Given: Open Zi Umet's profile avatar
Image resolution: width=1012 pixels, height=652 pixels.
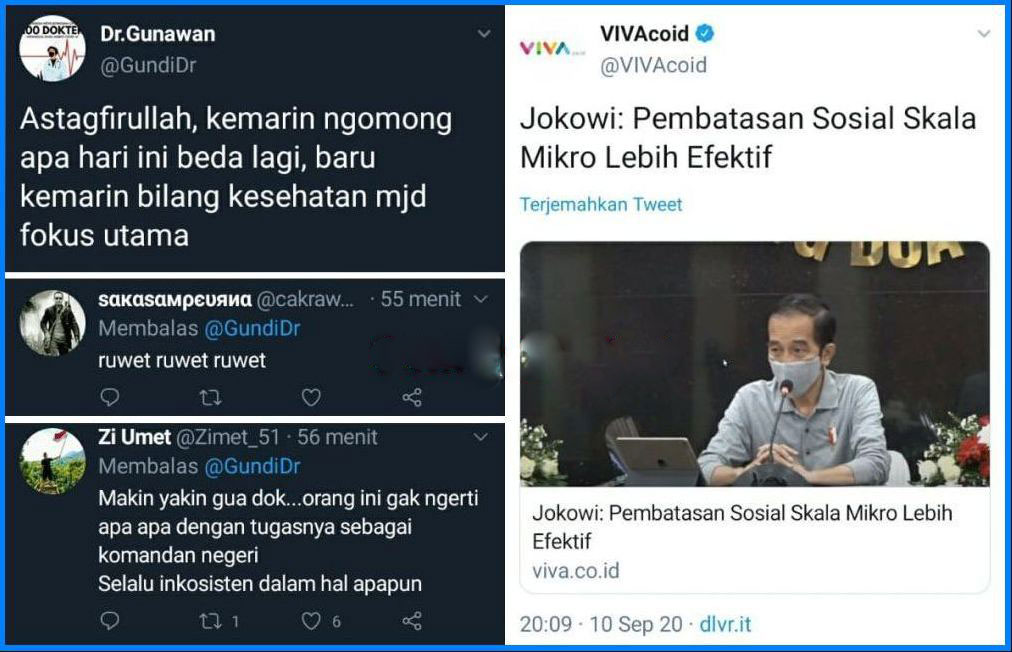Looking at the screenshot, I should coord(52,461).
